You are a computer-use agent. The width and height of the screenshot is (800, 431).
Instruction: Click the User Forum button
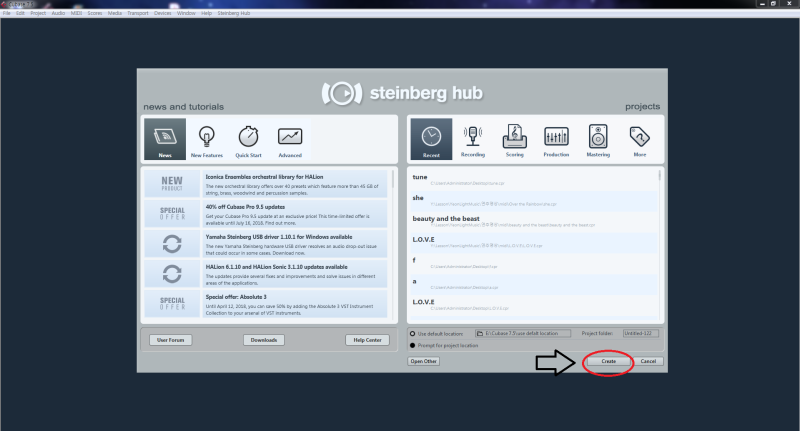coord(170,340)
